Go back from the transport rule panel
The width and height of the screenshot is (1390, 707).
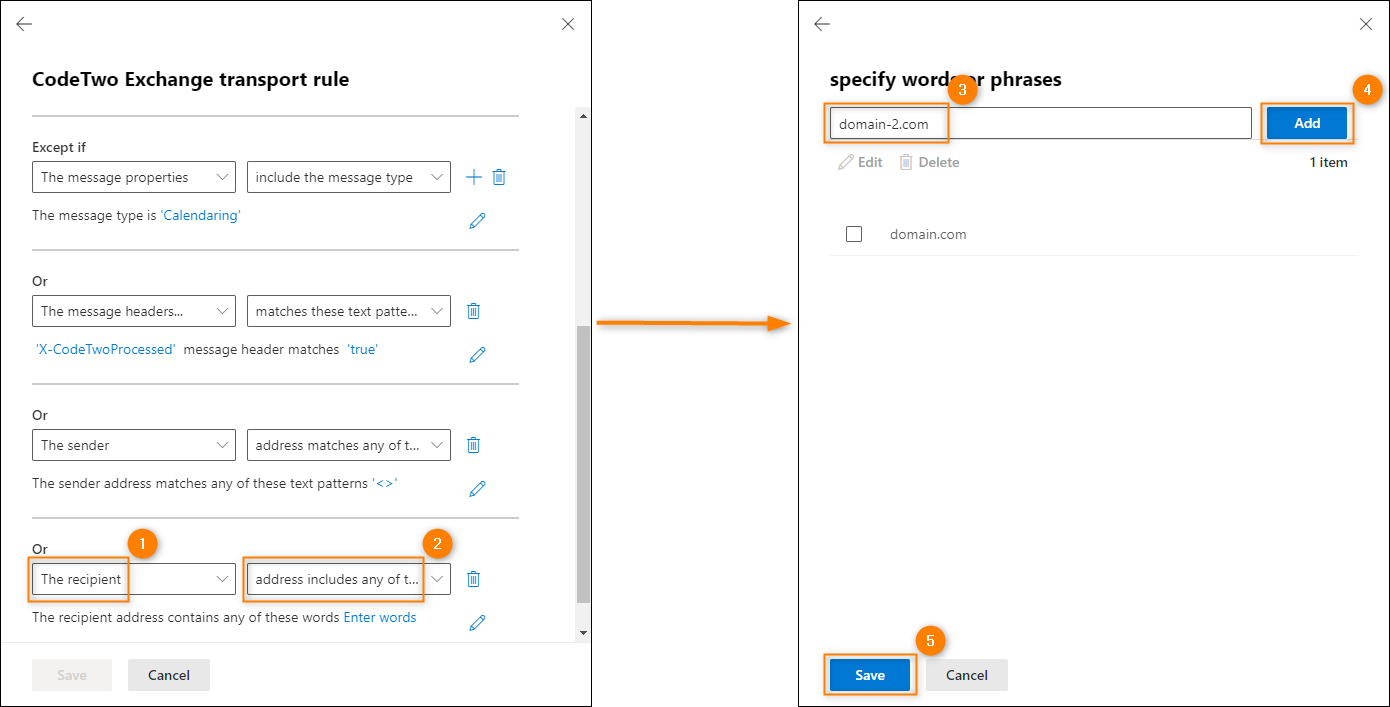[x=24, y=24]
